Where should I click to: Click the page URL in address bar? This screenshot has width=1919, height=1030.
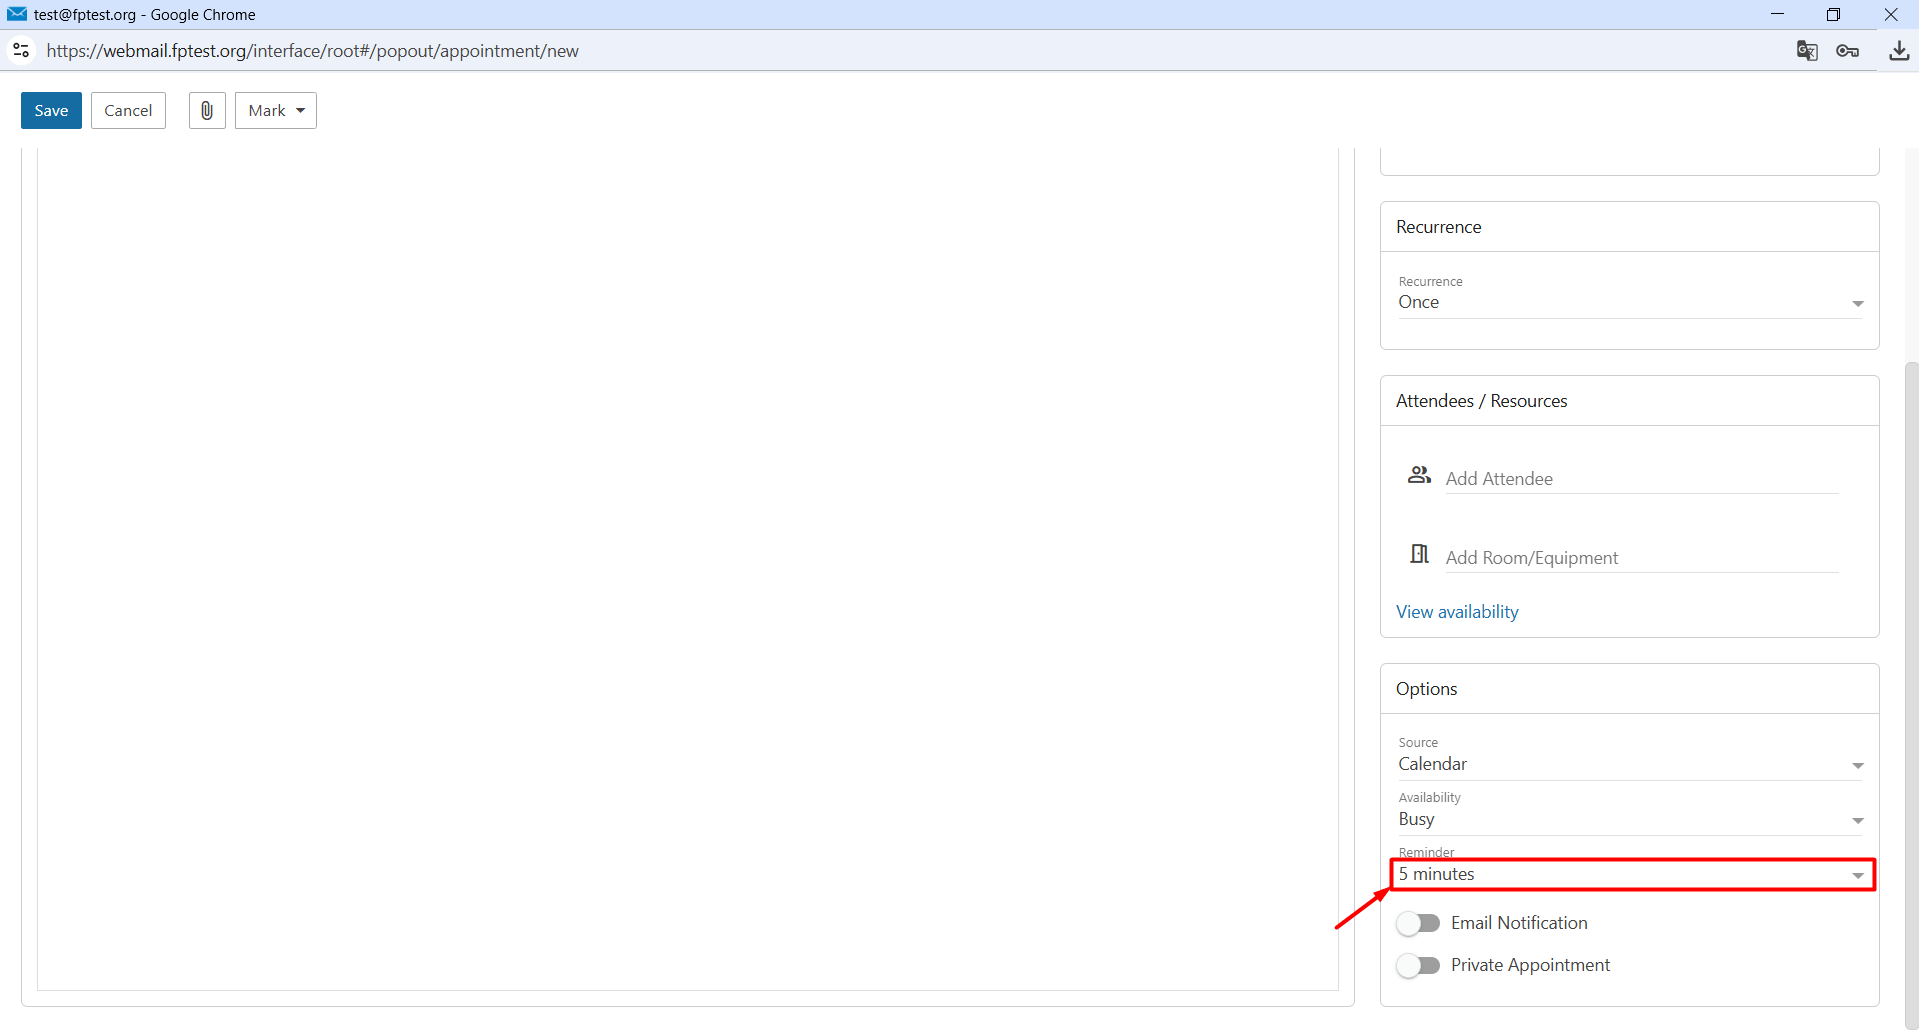click(x=312, y=51)
